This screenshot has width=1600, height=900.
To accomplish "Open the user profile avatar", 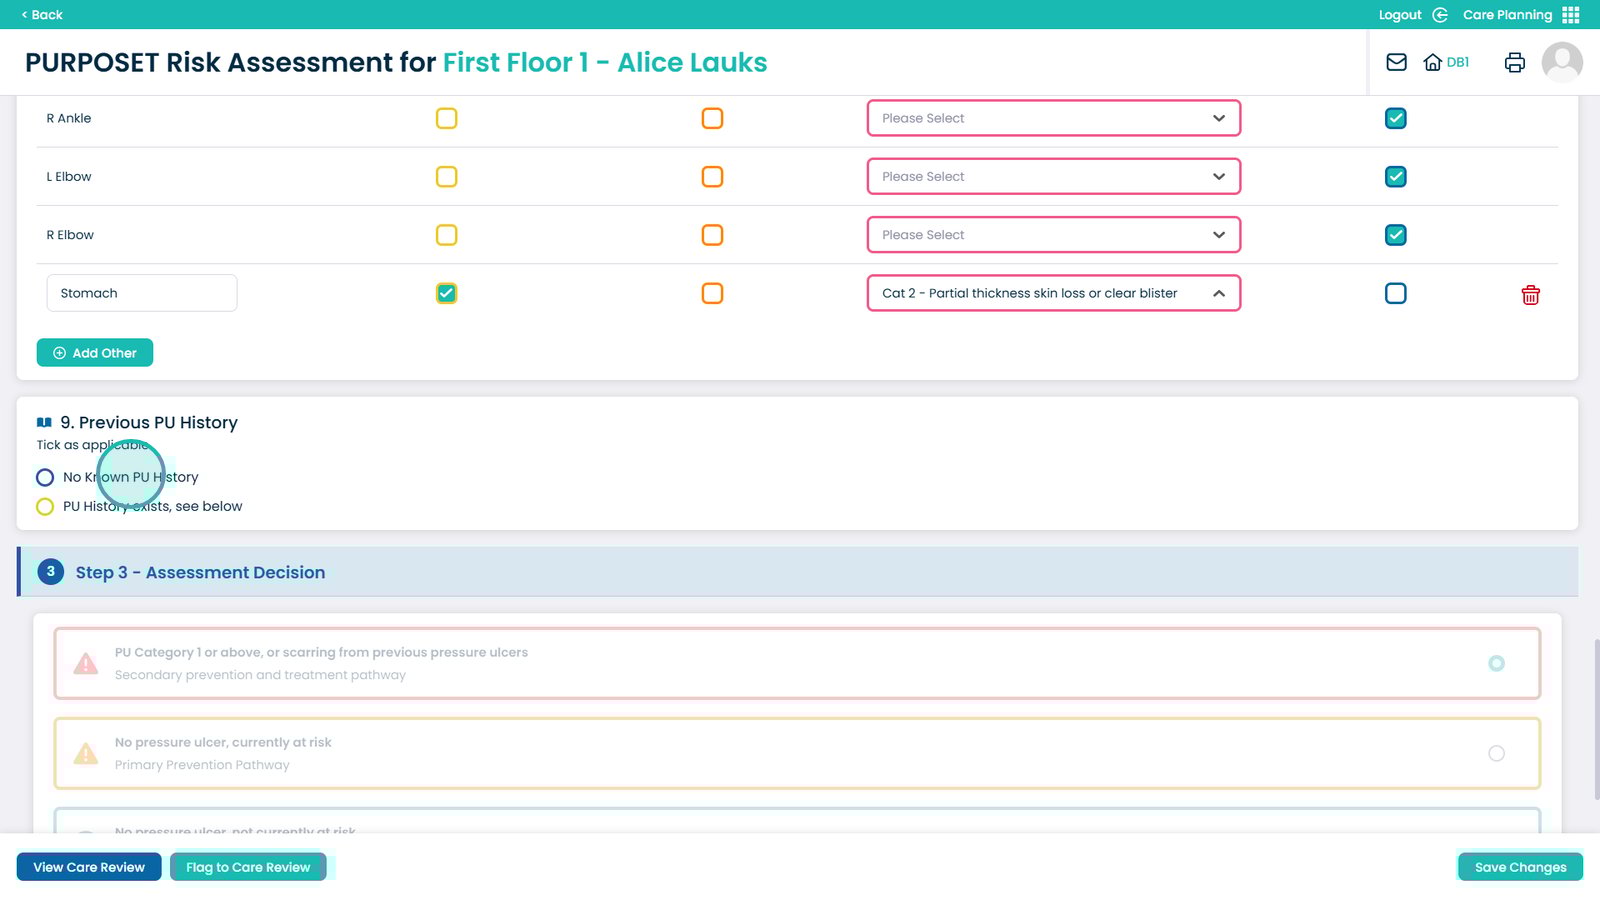I will pos(1561,62).
